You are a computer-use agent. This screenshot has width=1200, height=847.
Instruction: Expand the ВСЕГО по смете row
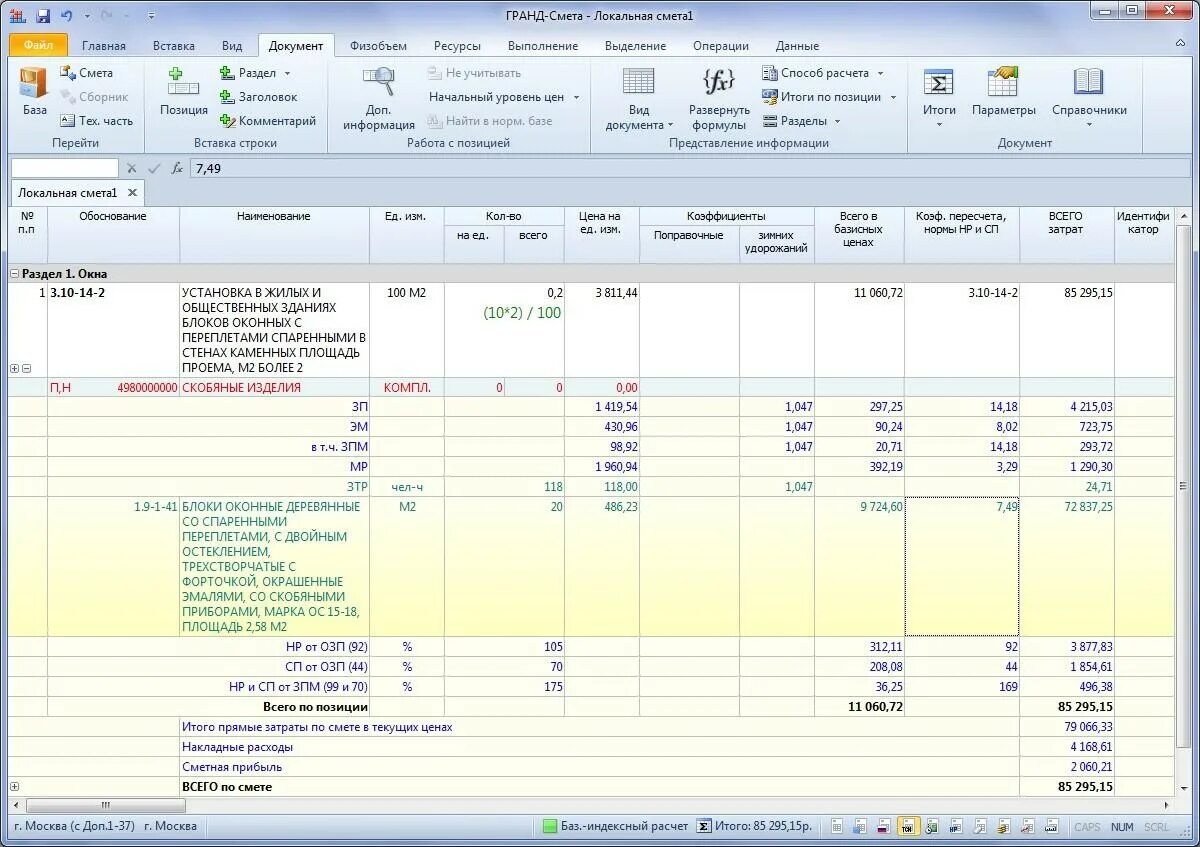pyautogui.click(x=15, y=786)
